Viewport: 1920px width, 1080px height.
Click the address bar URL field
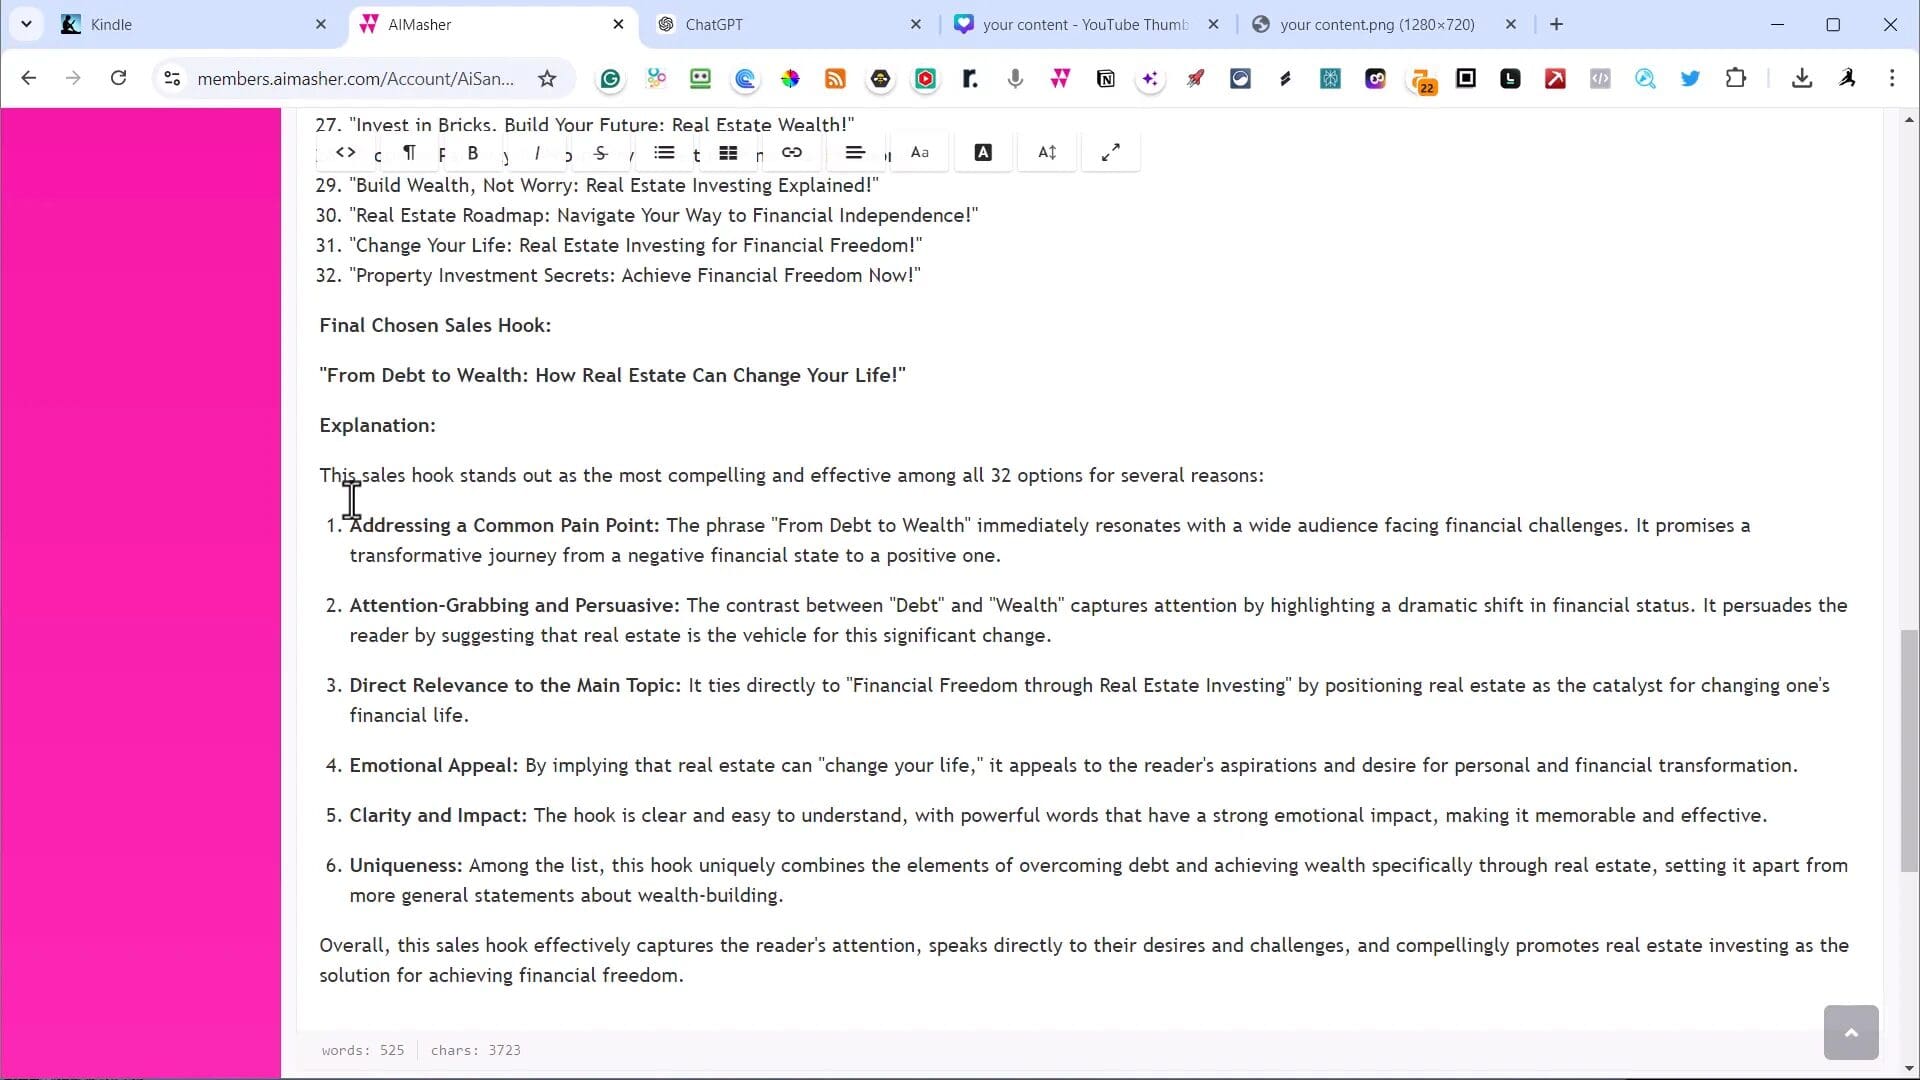point(355,79)
